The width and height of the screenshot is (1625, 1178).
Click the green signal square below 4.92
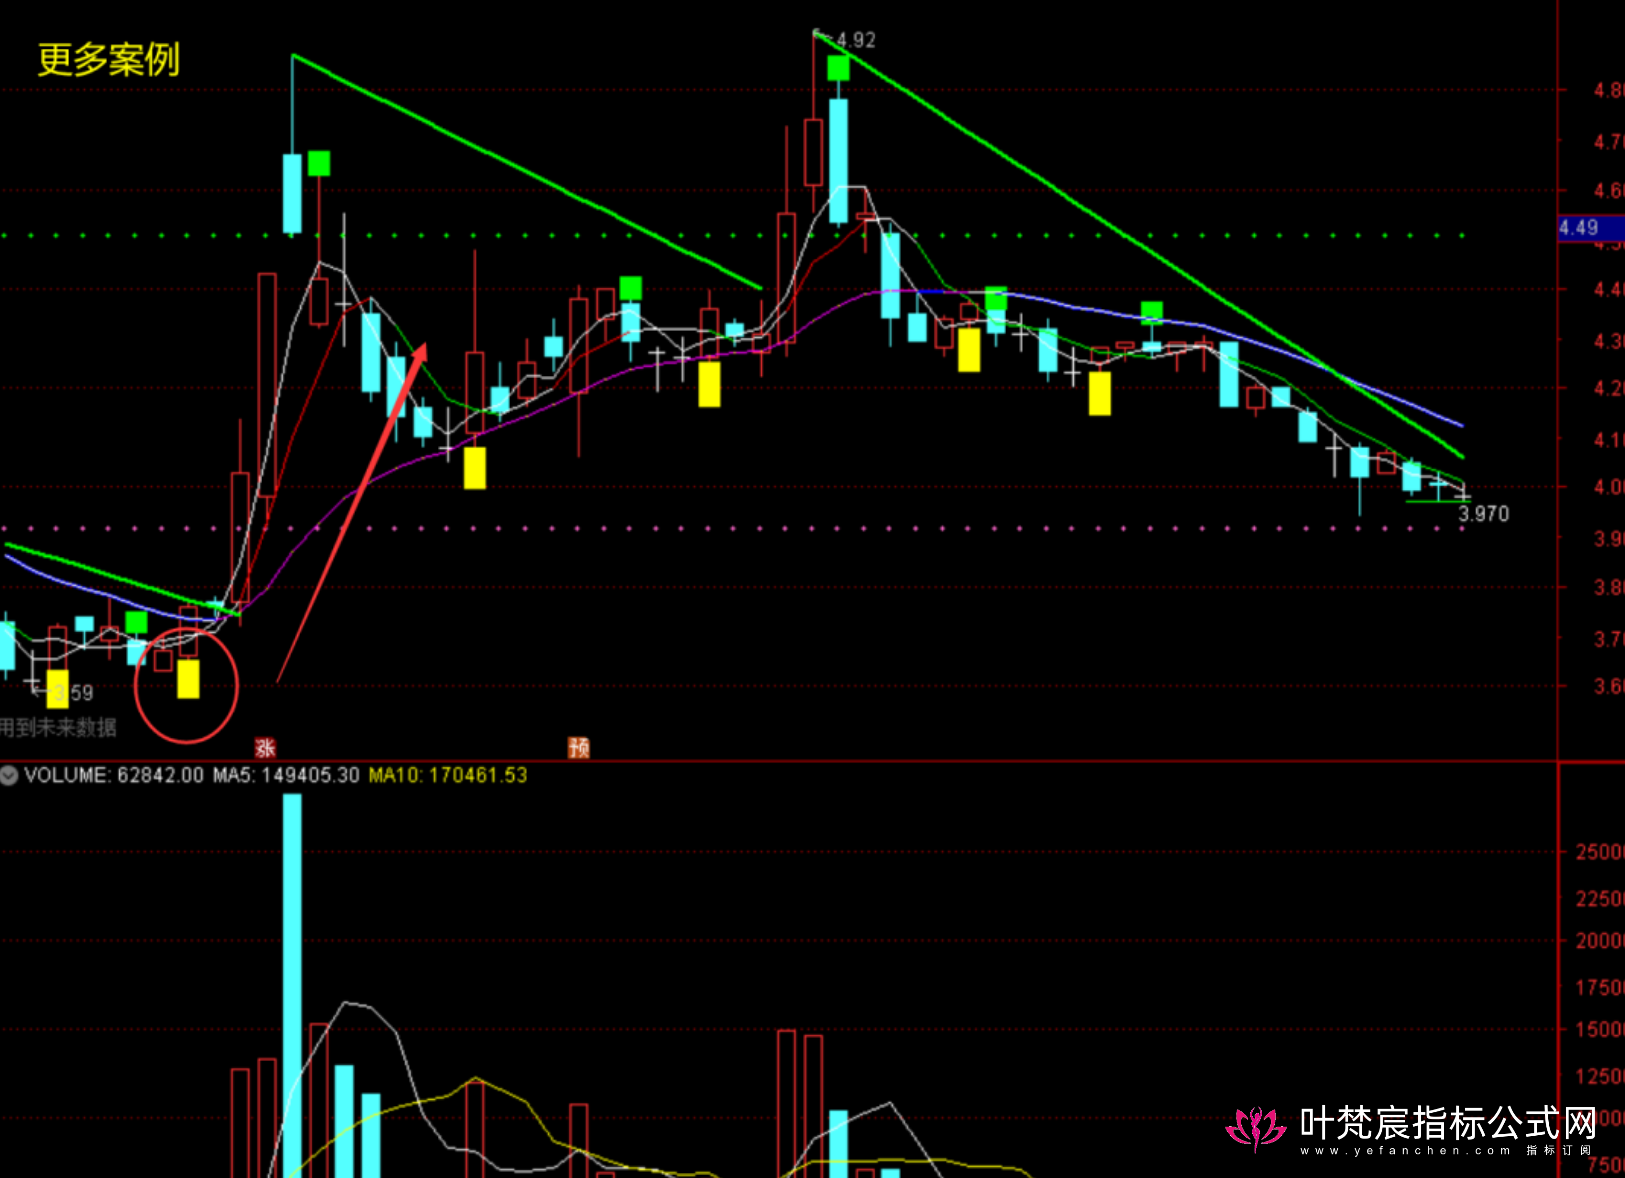click(x=838, y=68)
